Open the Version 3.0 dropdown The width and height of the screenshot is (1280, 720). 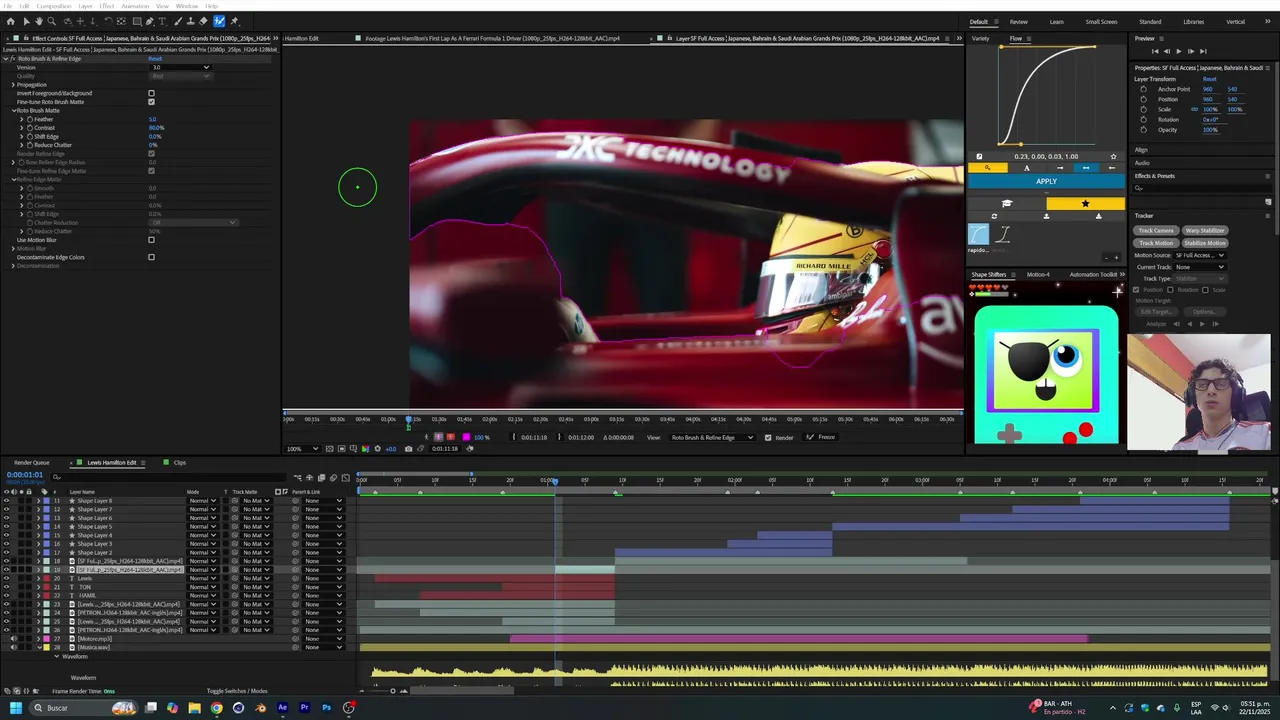click(180, 67)
